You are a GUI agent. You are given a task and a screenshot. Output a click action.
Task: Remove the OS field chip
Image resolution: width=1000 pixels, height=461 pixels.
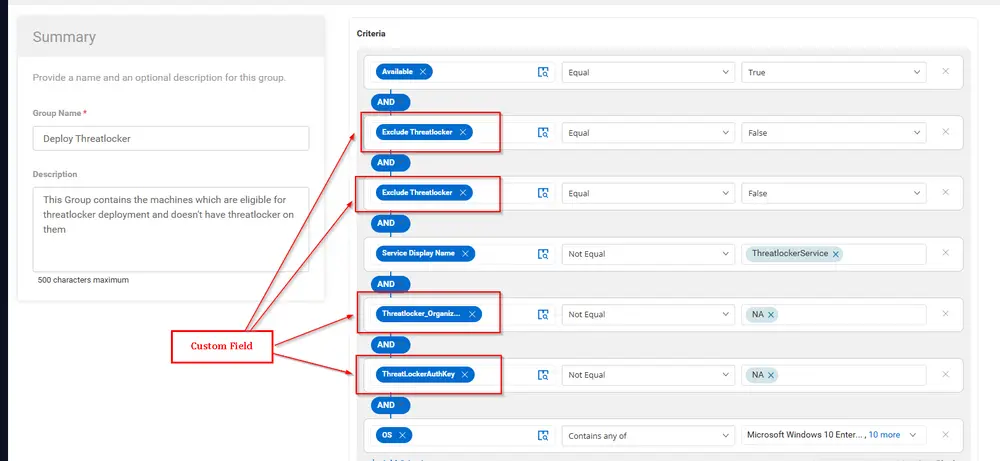tap(402, 435)
